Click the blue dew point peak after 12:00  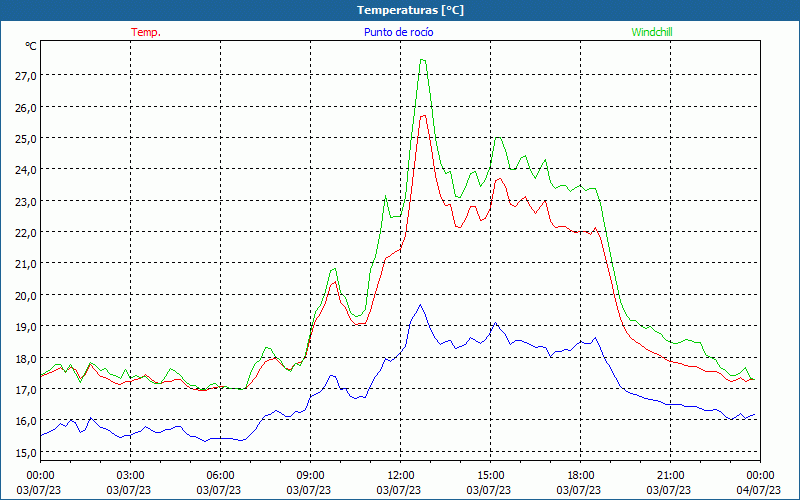pos(420,305)
